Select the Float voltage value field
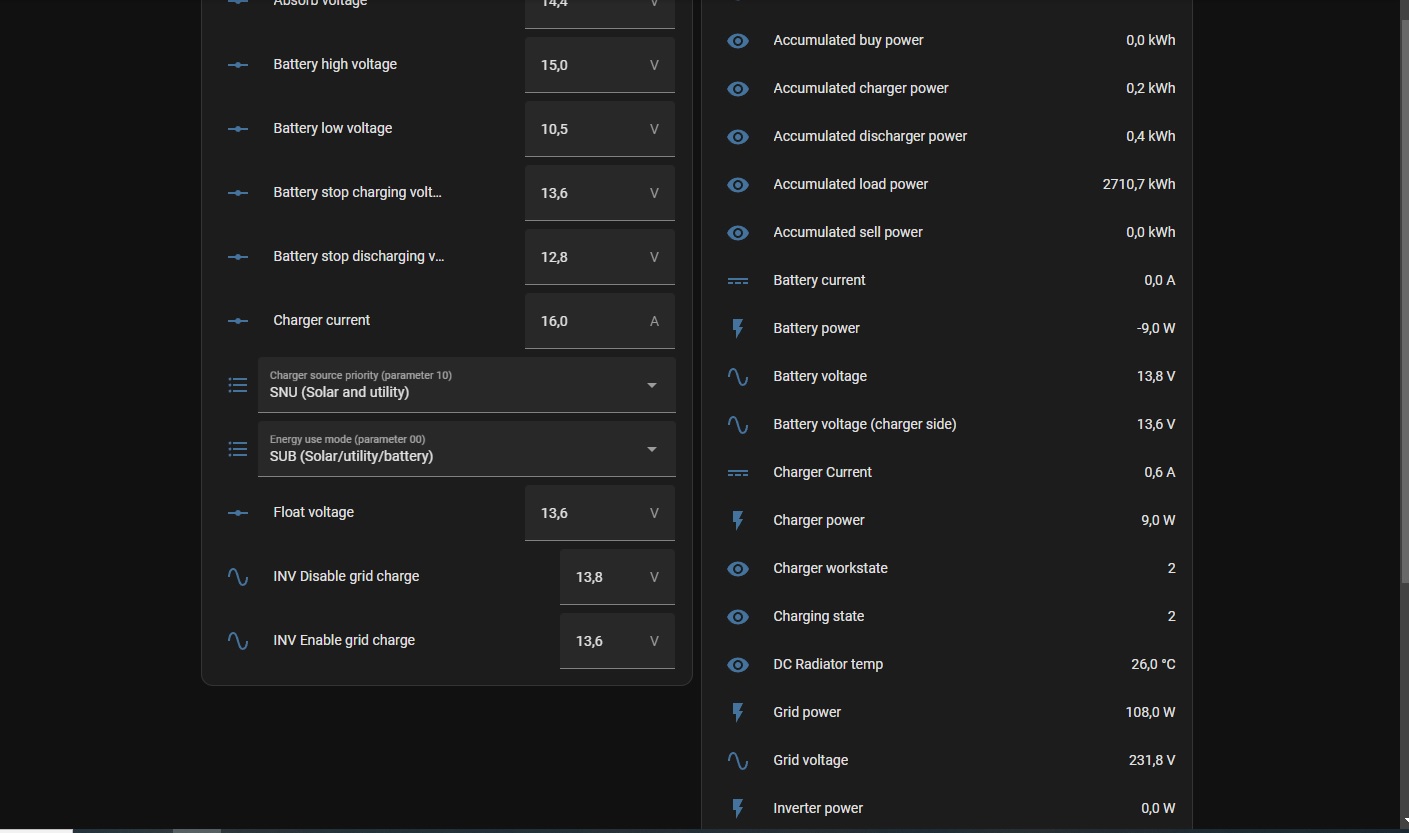Image resolution: width=1409 pixels, height=833 pixels. (588, 513)
